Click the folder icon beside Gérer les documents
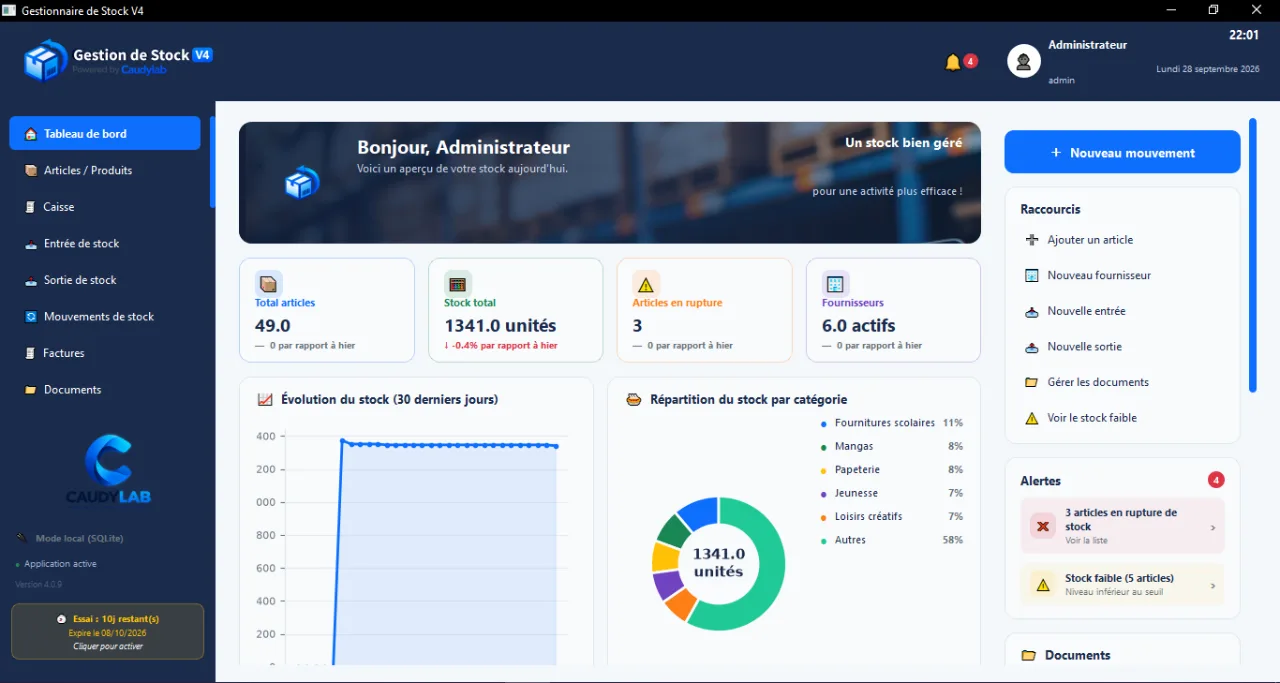The height and width of the screenshot is (683, 1280). tap(1032, 382)
